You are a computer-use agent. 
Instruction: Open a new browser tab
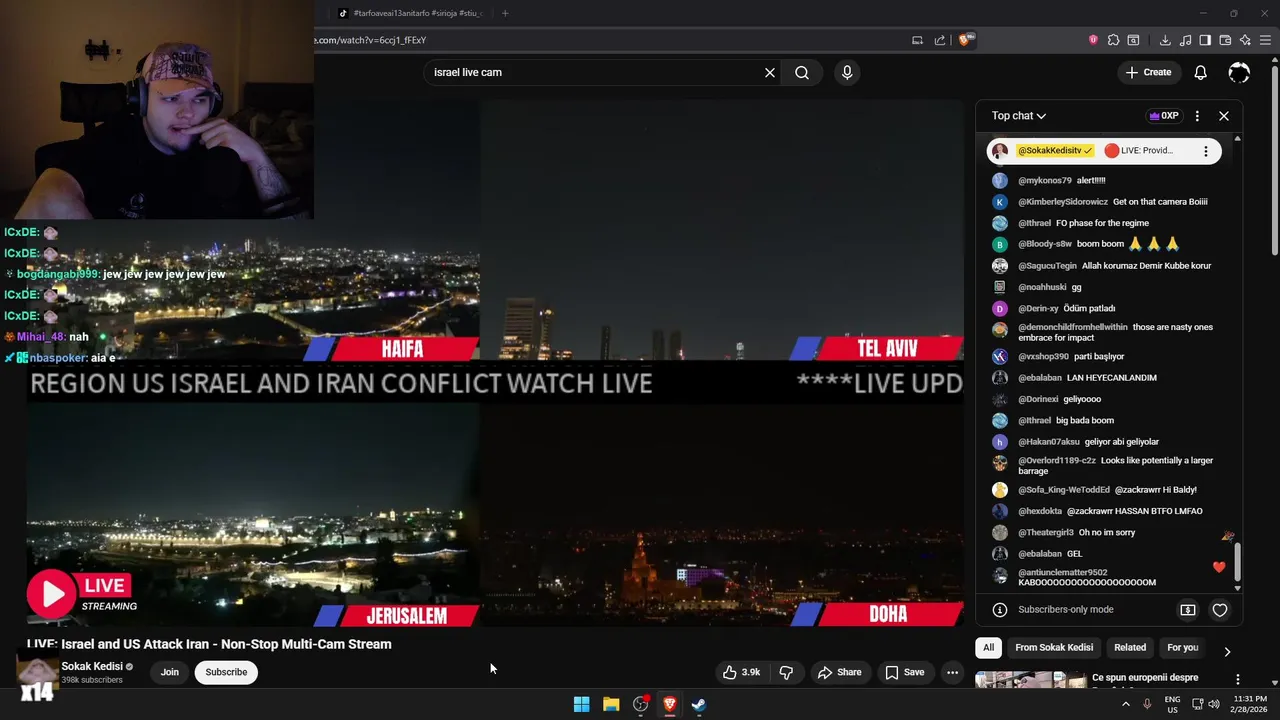(505, 13)
